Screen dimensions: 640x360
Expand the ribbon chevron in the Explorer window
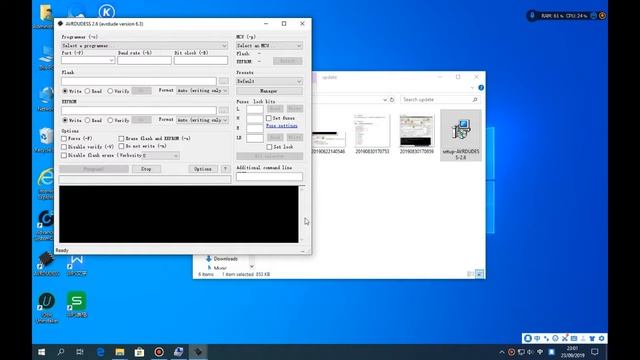click(x=472, y=88)
